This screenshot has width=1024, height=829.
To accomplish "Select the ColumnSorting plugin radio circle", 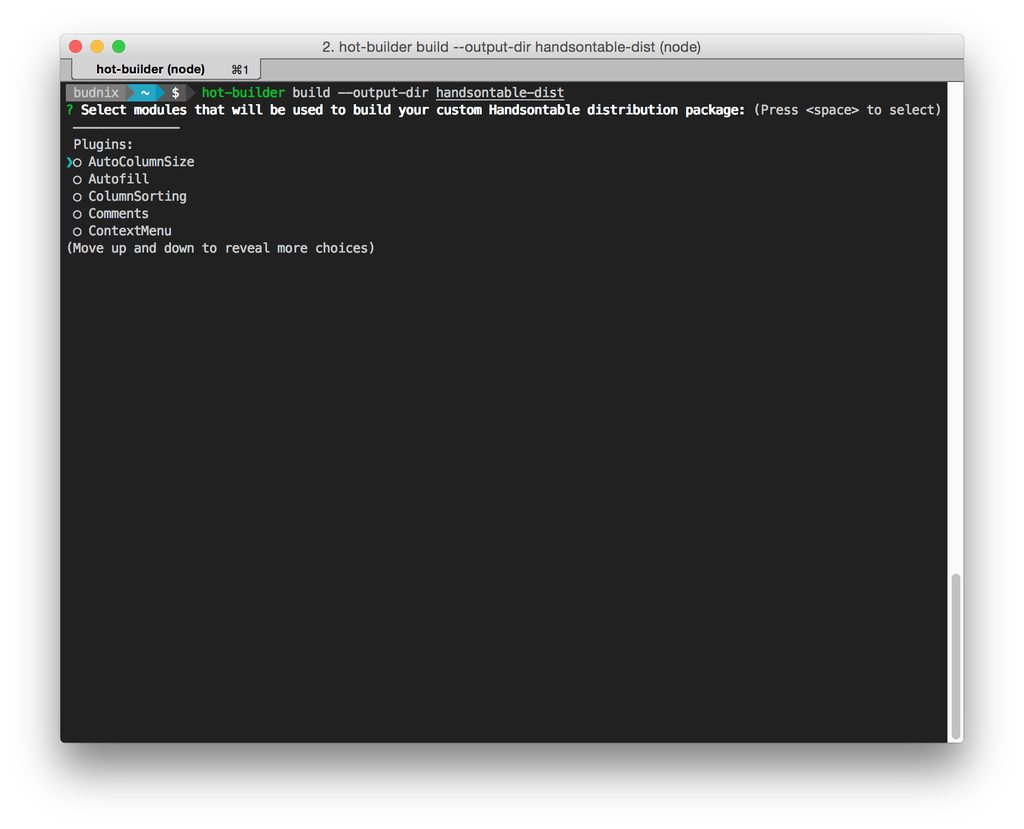I will (x=77, y=197).
